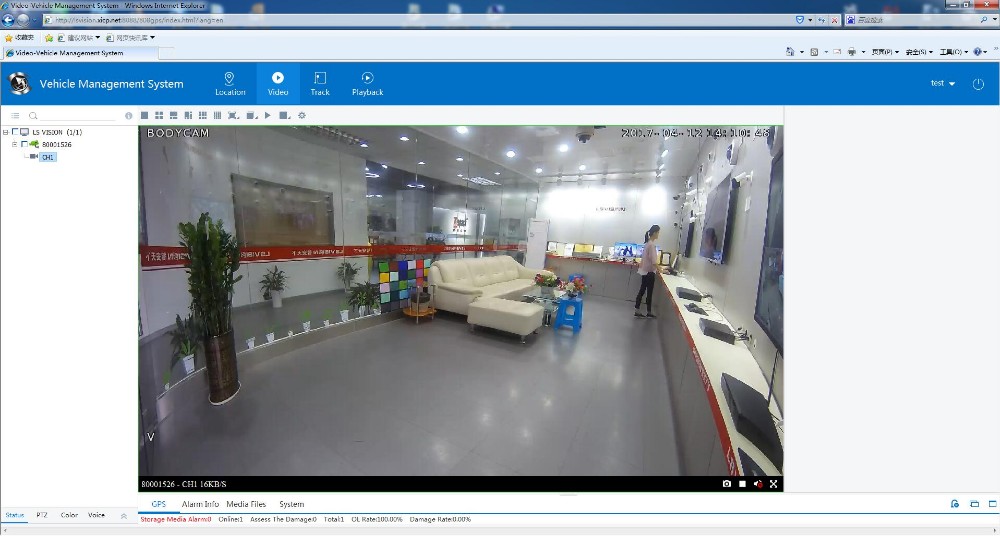Open the Location section
The height and width of the screenshot is (536, 1000).
click(x=230, y=84)
